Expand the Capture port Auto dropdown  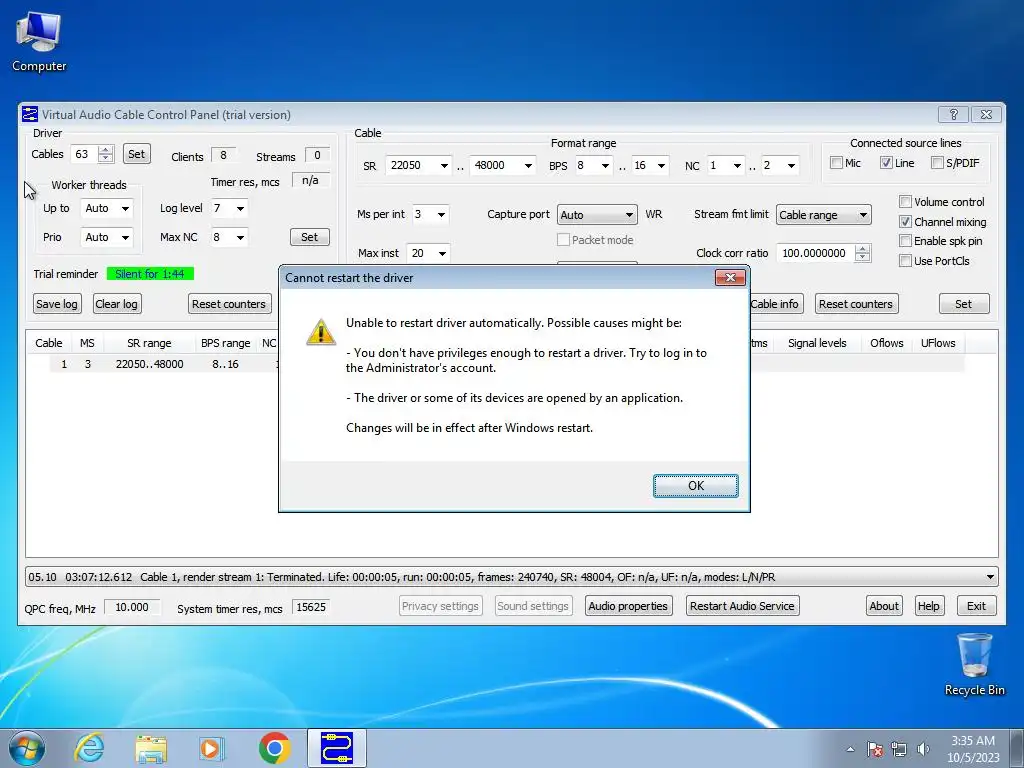[597, 215]
